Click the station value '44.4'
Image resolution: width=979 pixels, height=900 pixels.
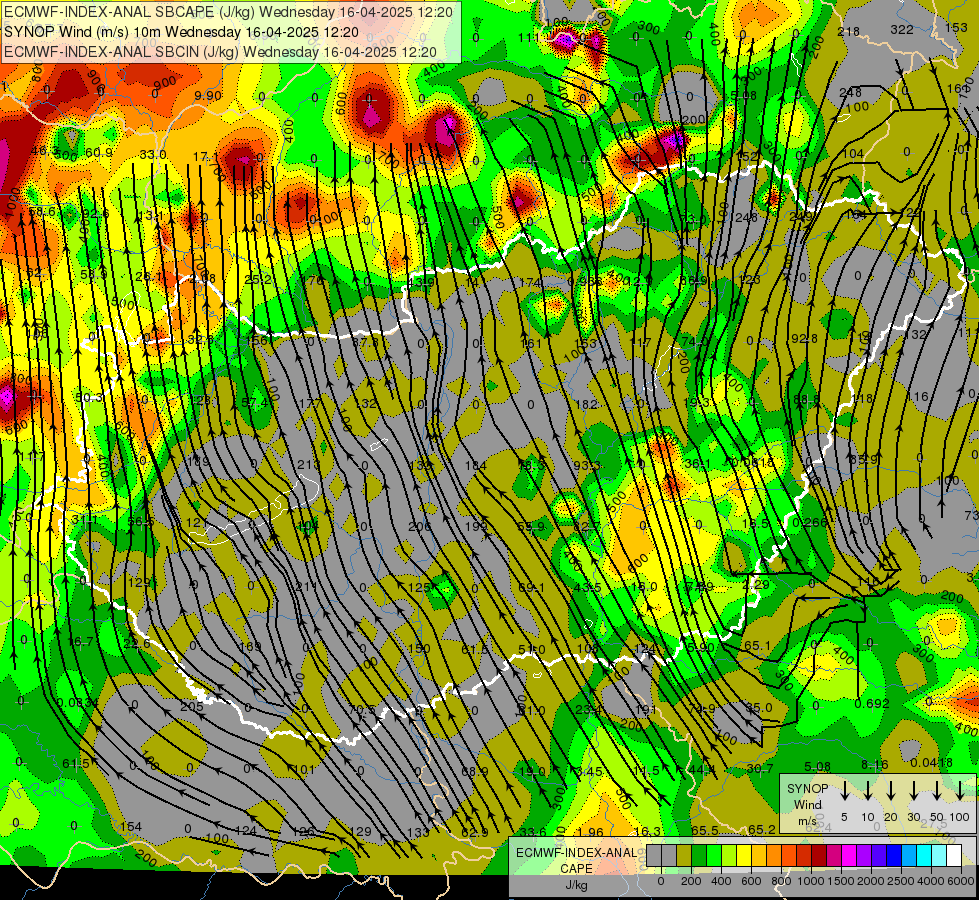click(702, 770)
